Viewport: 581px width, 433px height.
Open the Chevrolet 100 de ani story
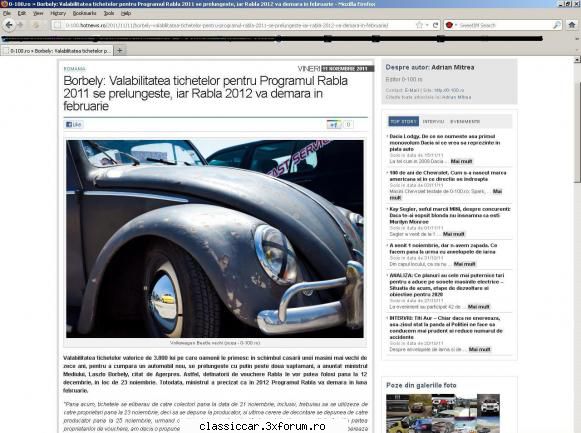coord(448,176)
